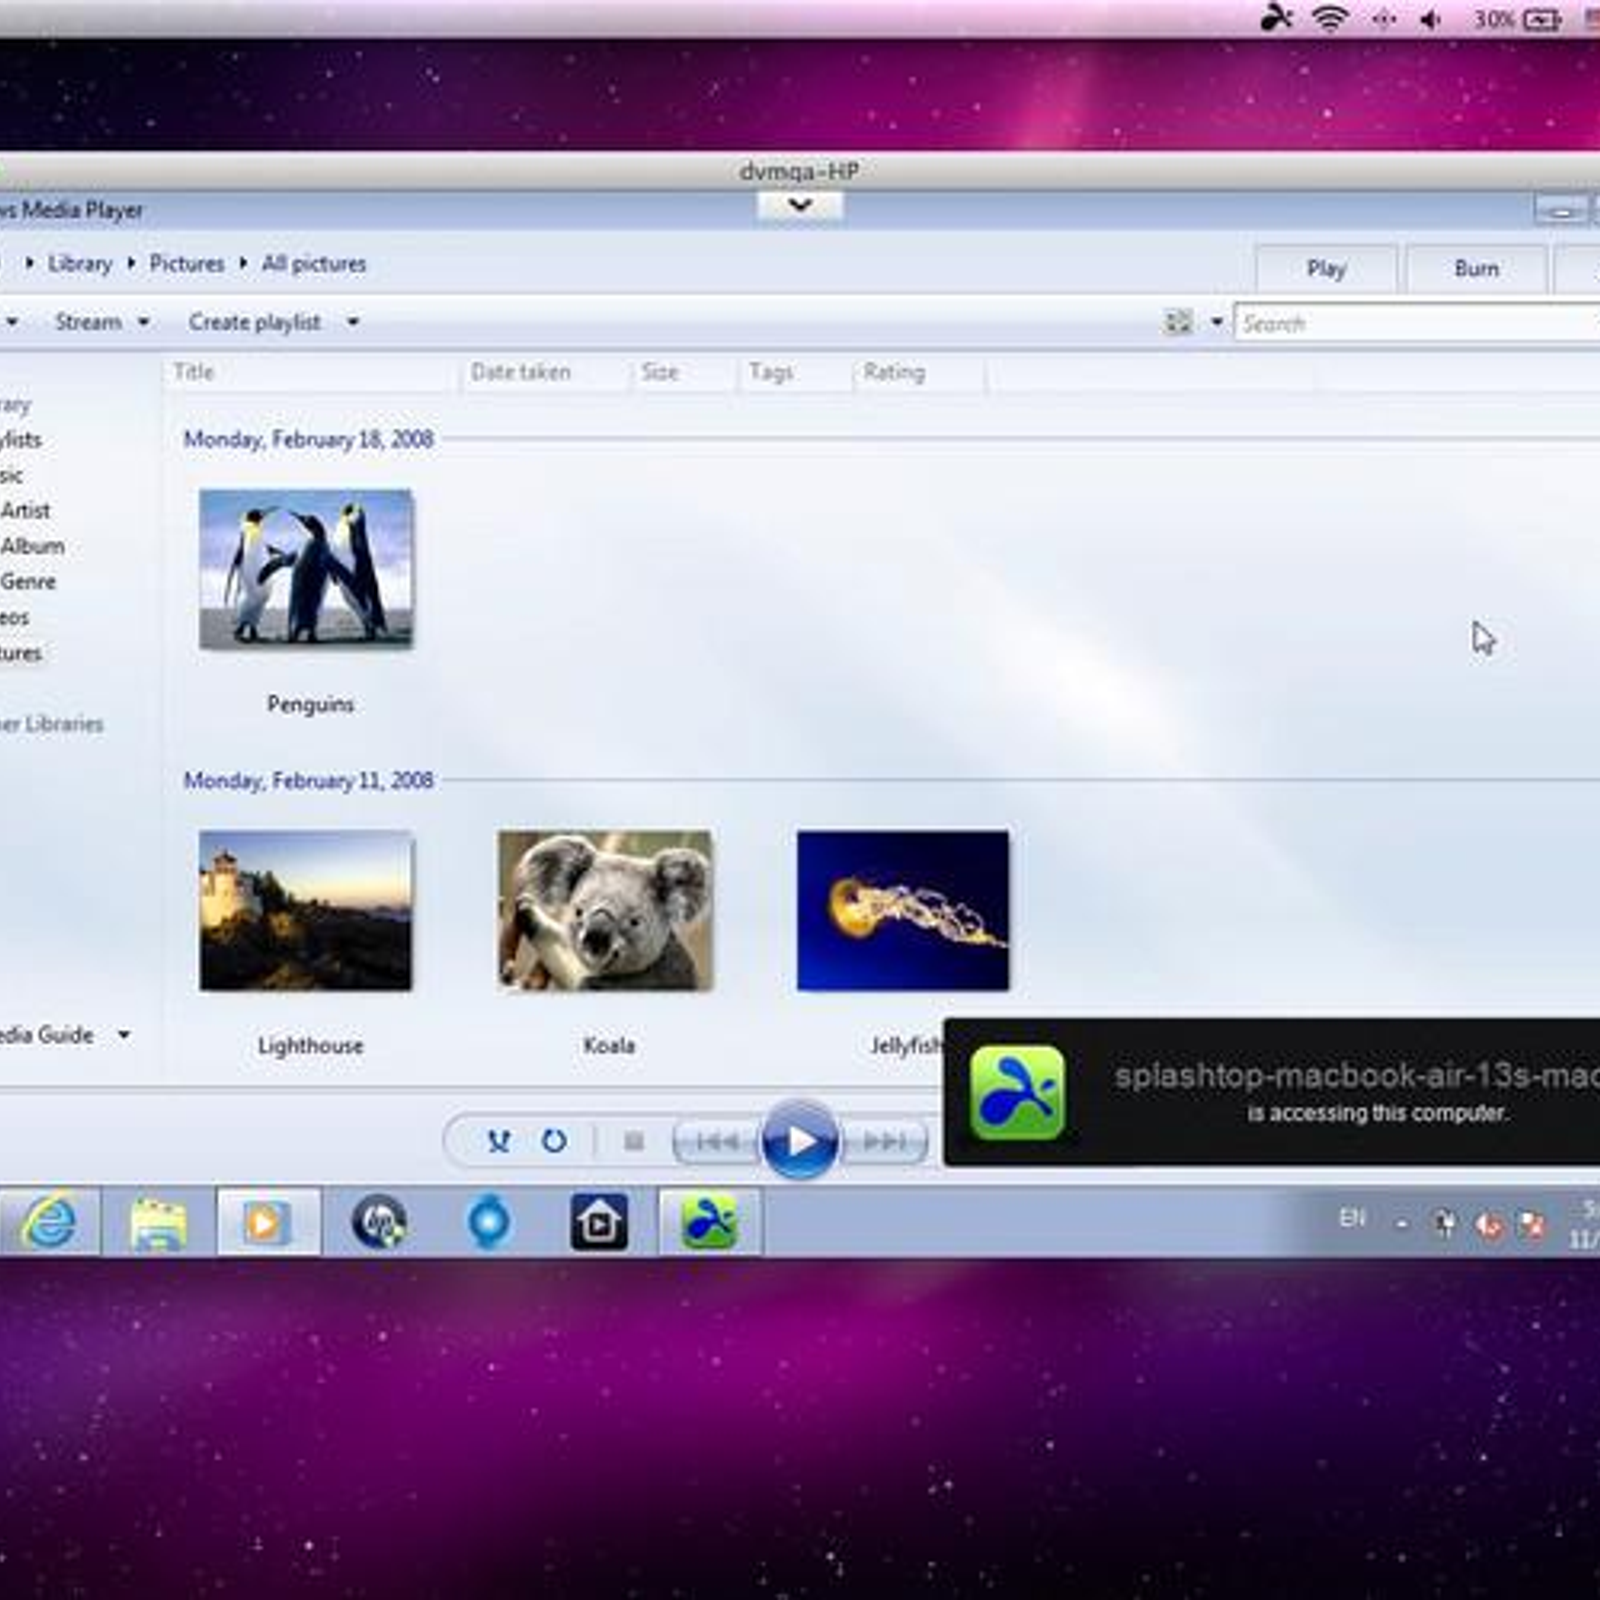Start playback with the round Play button
This screenshot has height=1600, width=1600.
(x=800, y=1140)
